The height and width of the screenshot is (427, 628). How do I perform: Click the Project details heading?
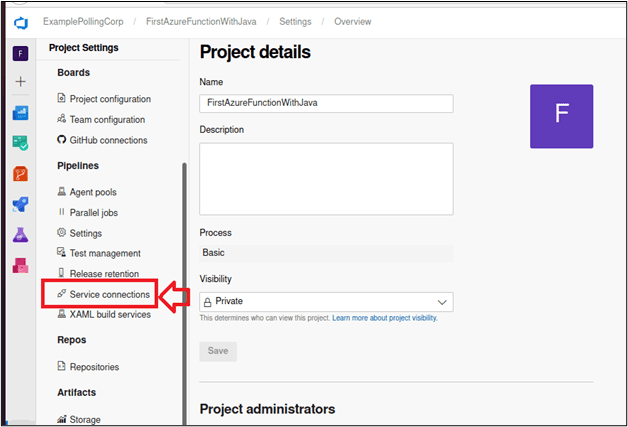[255, 52]
